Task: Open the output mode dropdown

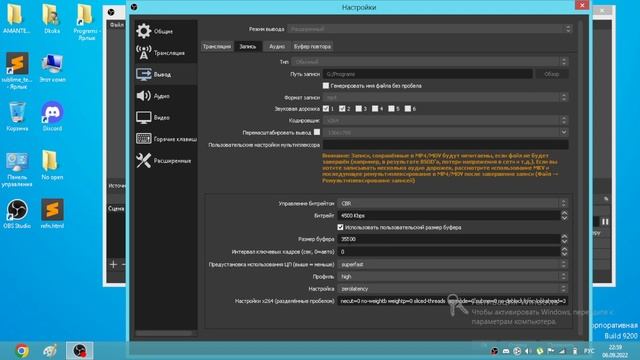Action: click(429, 29)
